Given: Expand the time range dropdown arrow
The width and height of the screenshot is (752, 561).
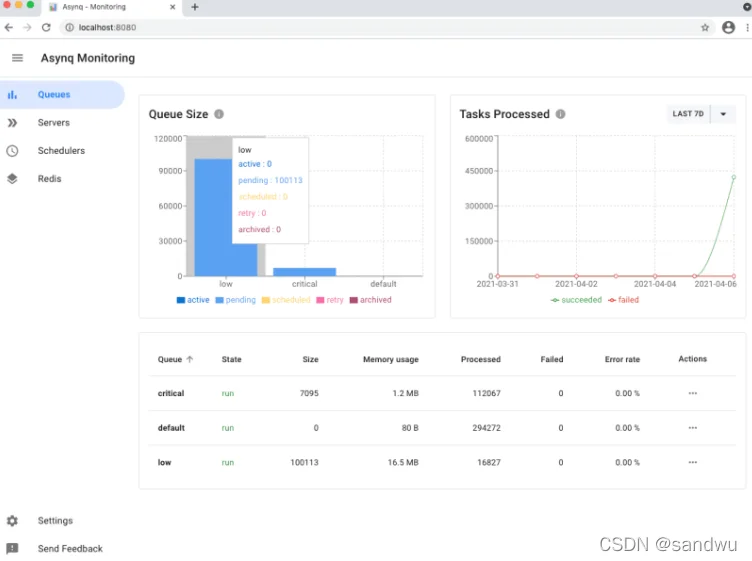Looking at the screenshot, I should click(x=723, y=114).
